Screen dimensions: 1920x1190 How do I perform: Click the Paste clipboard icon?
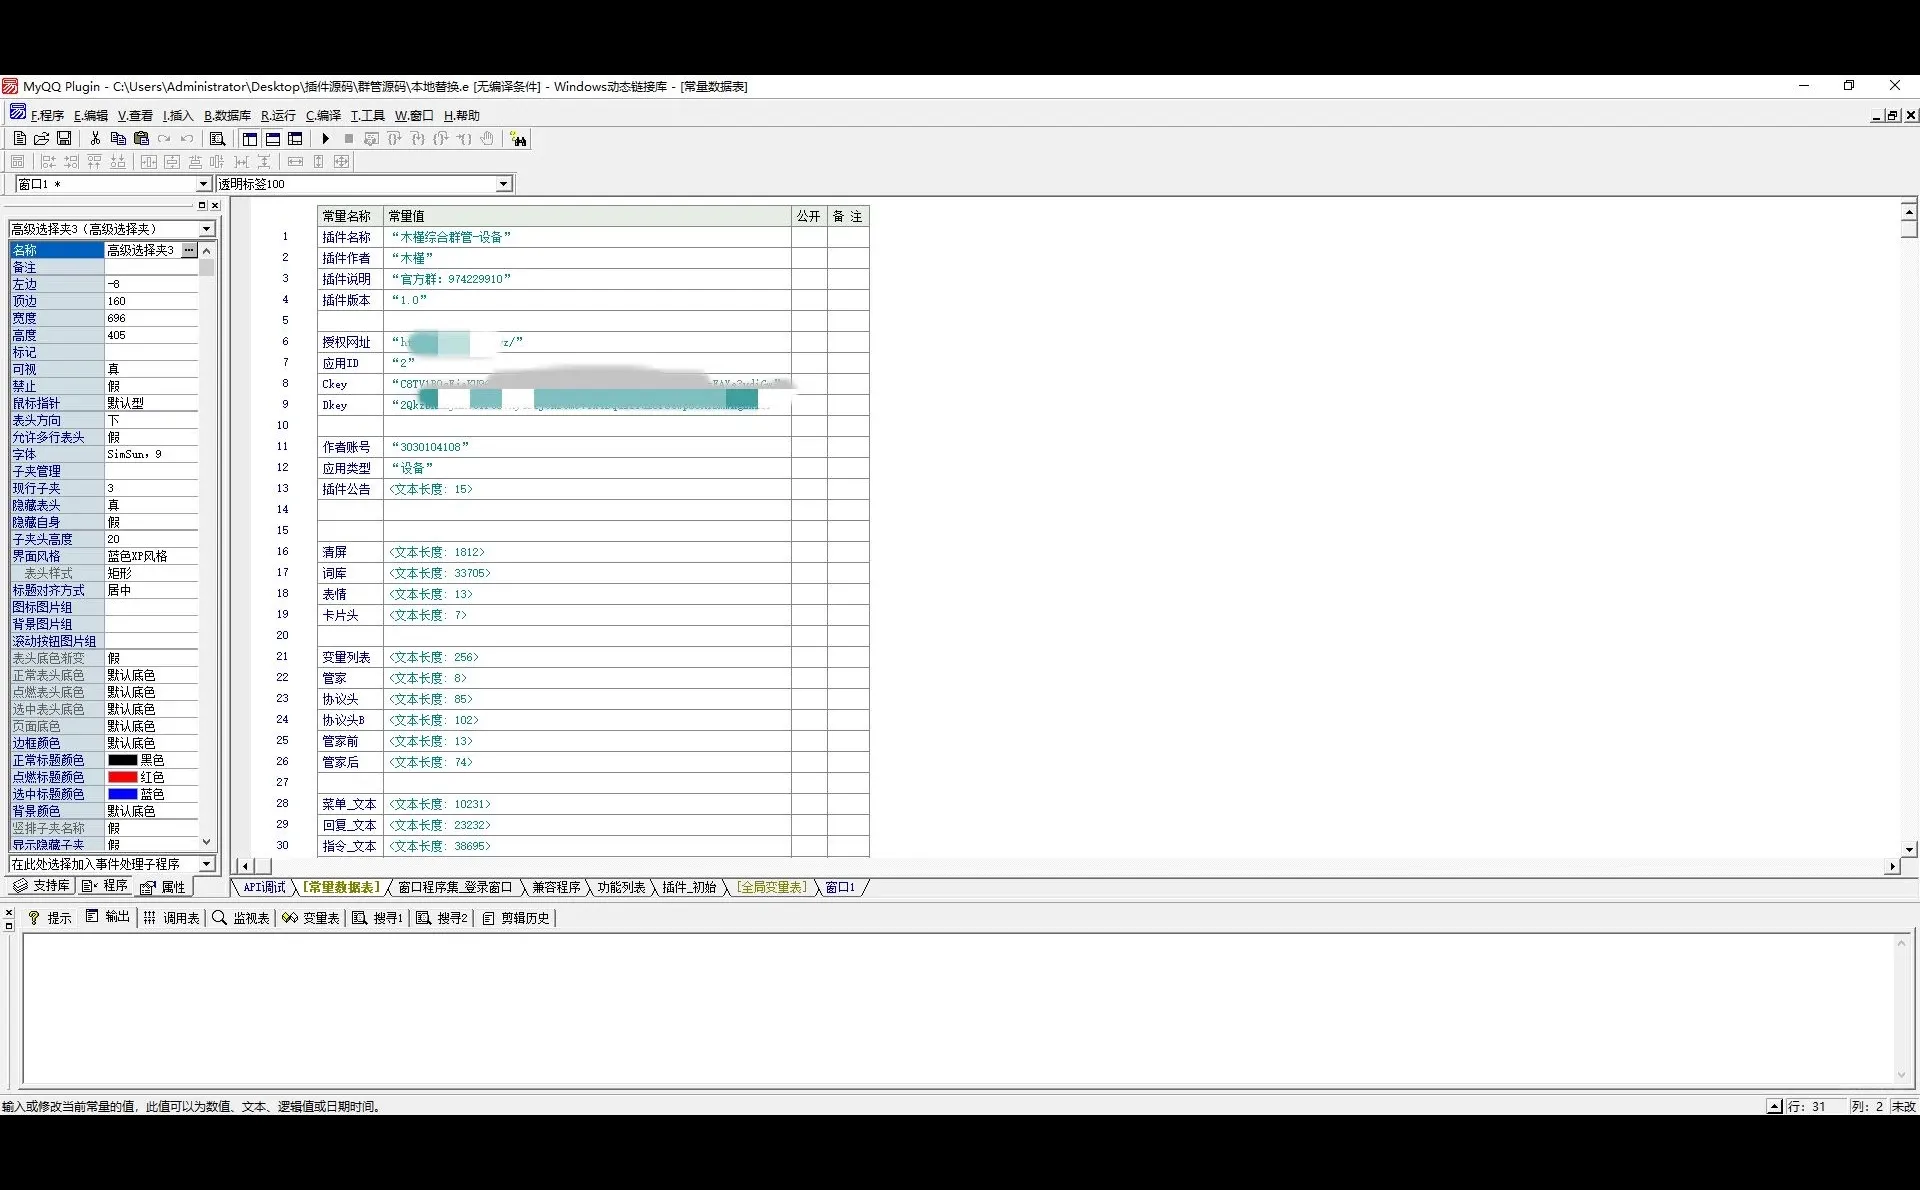click(141, 139)
